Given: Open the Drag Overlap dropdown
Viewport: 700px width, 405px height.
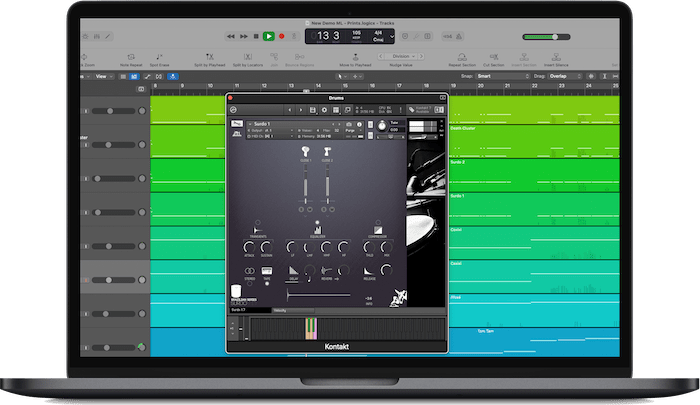Looking at the screenshot, I should [x=565, y=76].
